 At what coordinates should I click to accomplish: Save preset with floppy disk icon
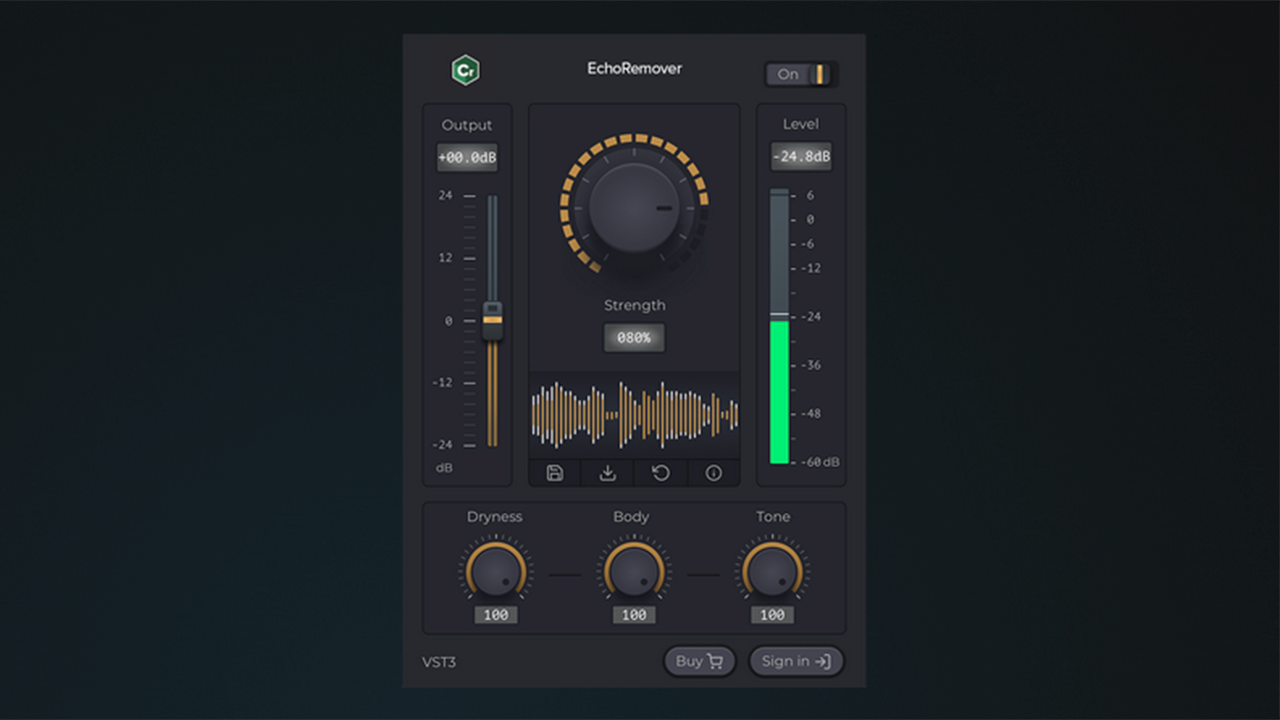(555, 473)
